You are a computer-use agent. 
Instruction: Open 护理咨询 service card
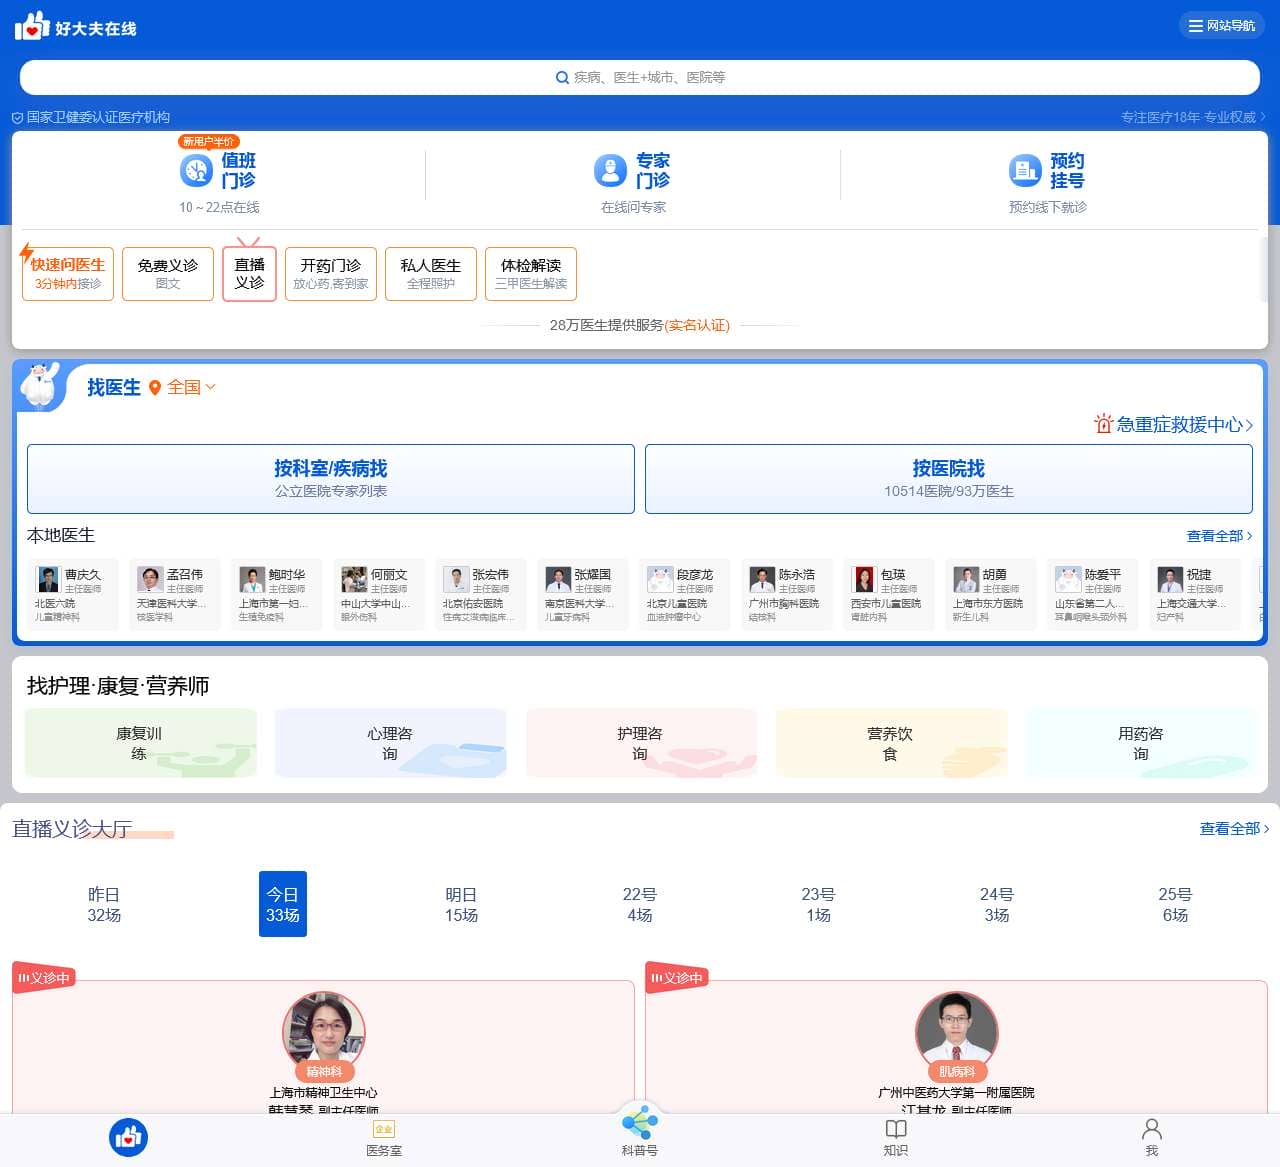click(641, 743)
